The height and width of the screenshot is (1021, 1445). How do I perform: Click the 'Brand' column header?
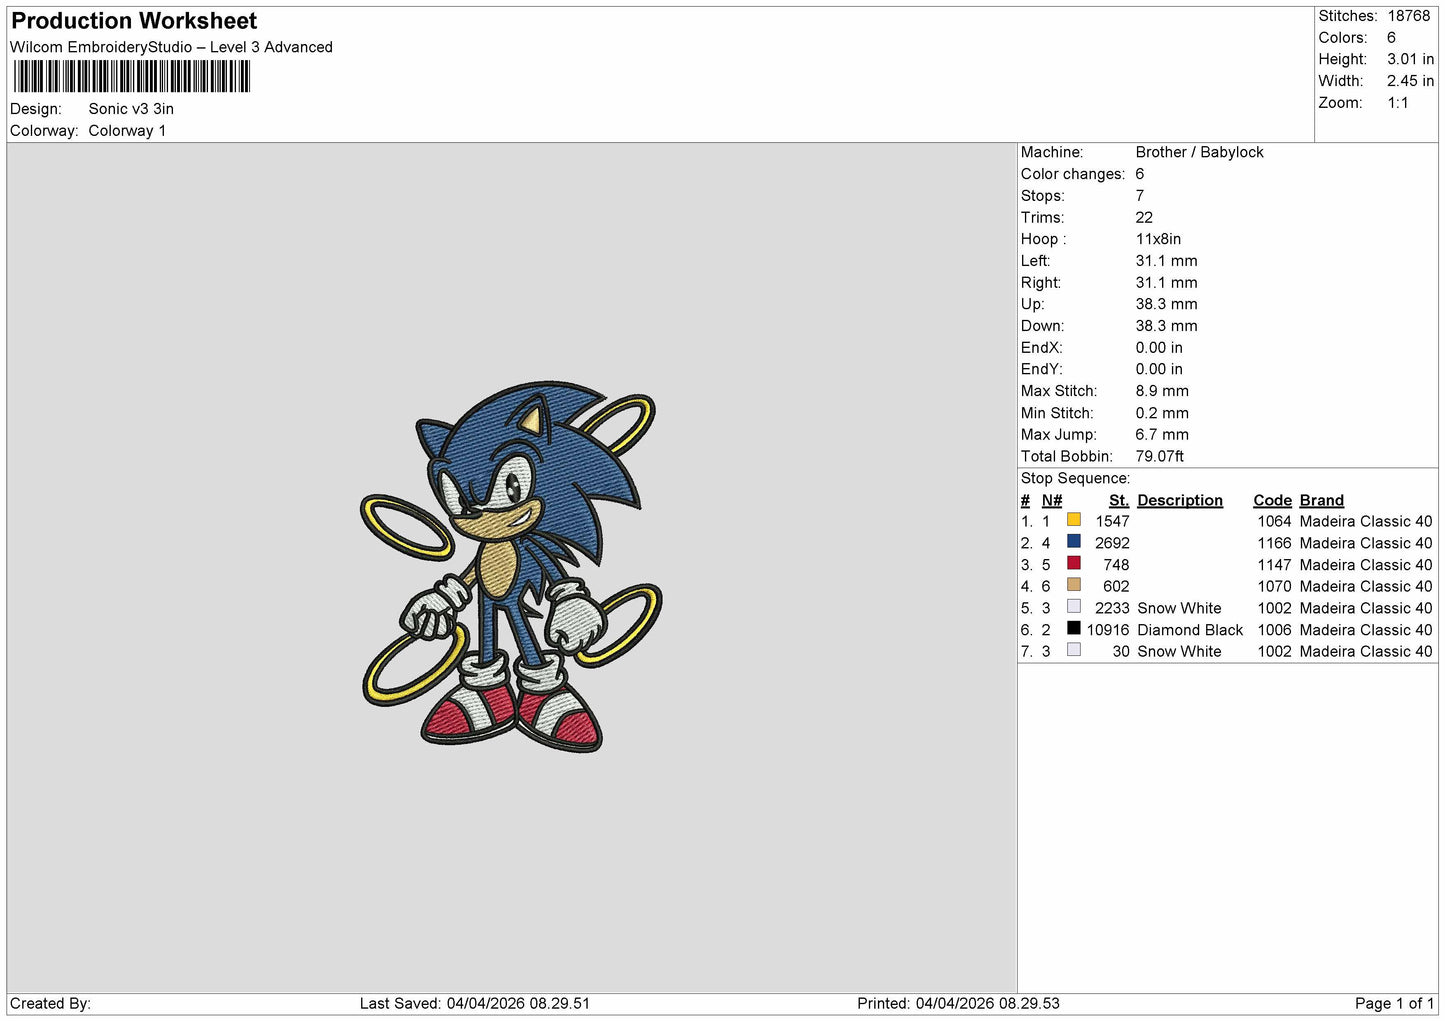(x=1321, y=500)
